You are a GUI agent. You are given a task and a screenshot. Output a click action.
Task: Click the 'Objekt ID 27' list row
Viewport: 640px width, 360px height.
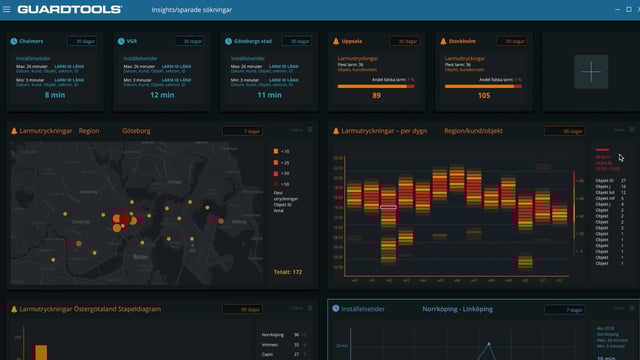click(611, 180)
